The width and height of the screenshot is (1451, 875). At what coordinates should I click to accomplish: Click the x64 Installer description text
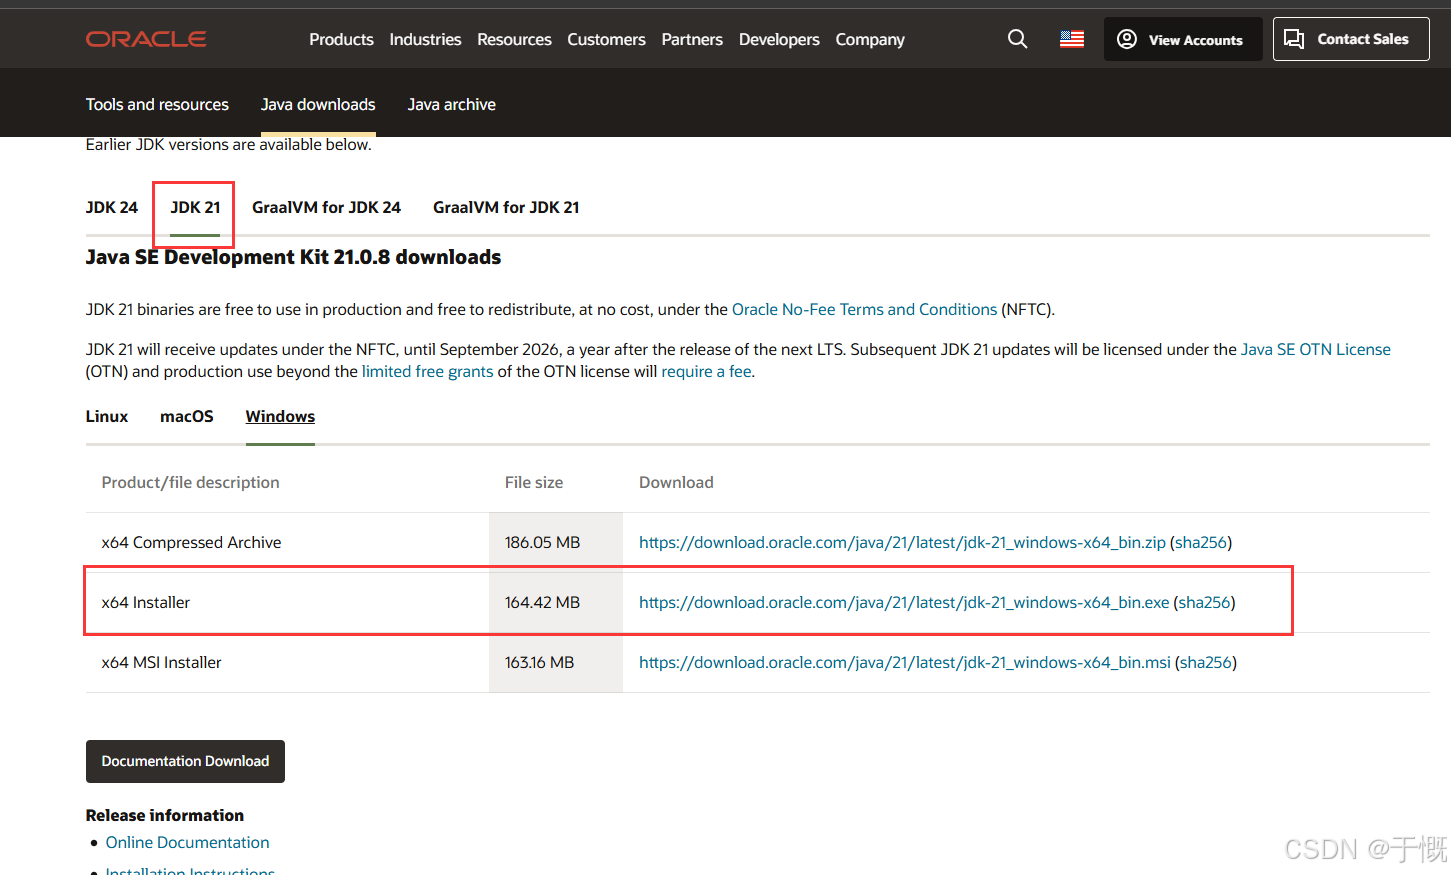pyautogui.click(x=145, y=602)
